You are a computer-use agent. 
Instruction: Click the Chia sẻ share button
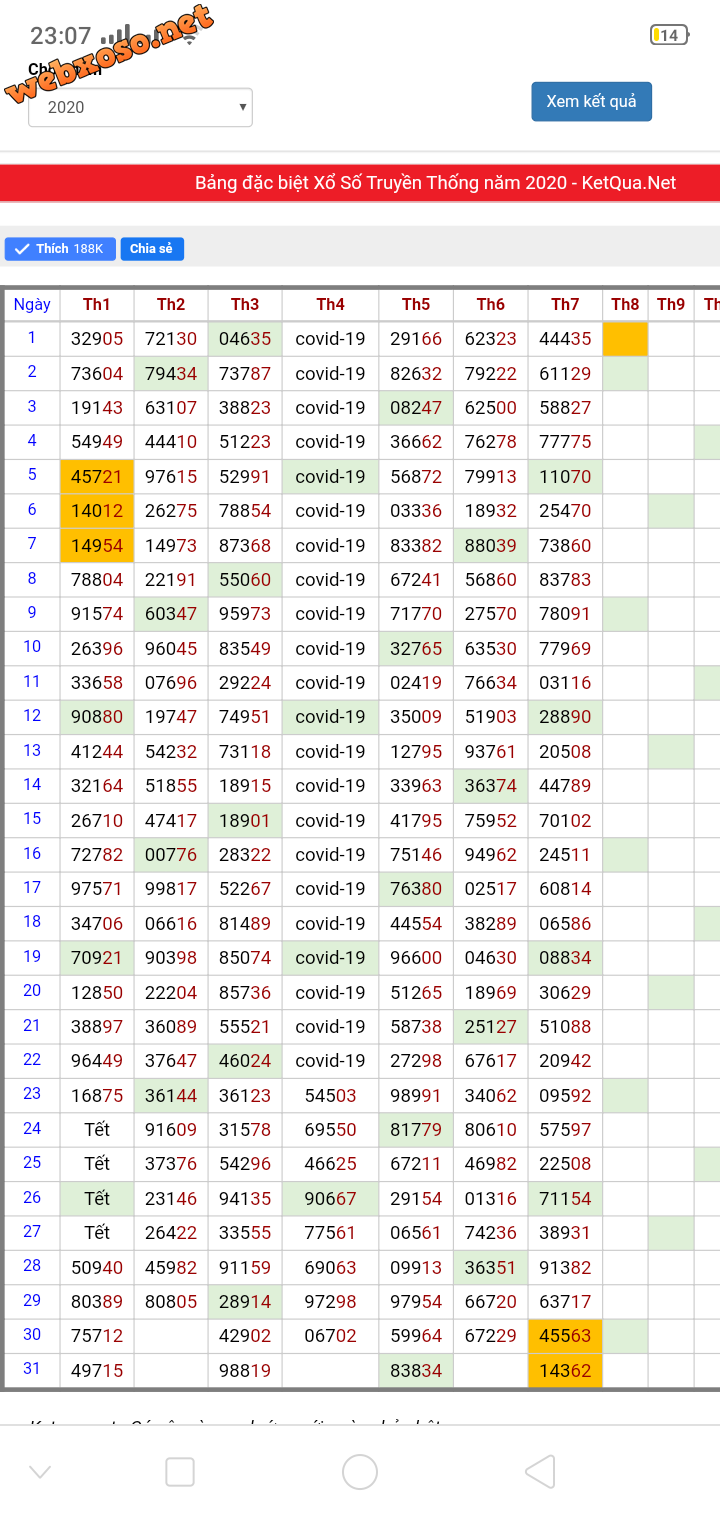coord(152,249)
